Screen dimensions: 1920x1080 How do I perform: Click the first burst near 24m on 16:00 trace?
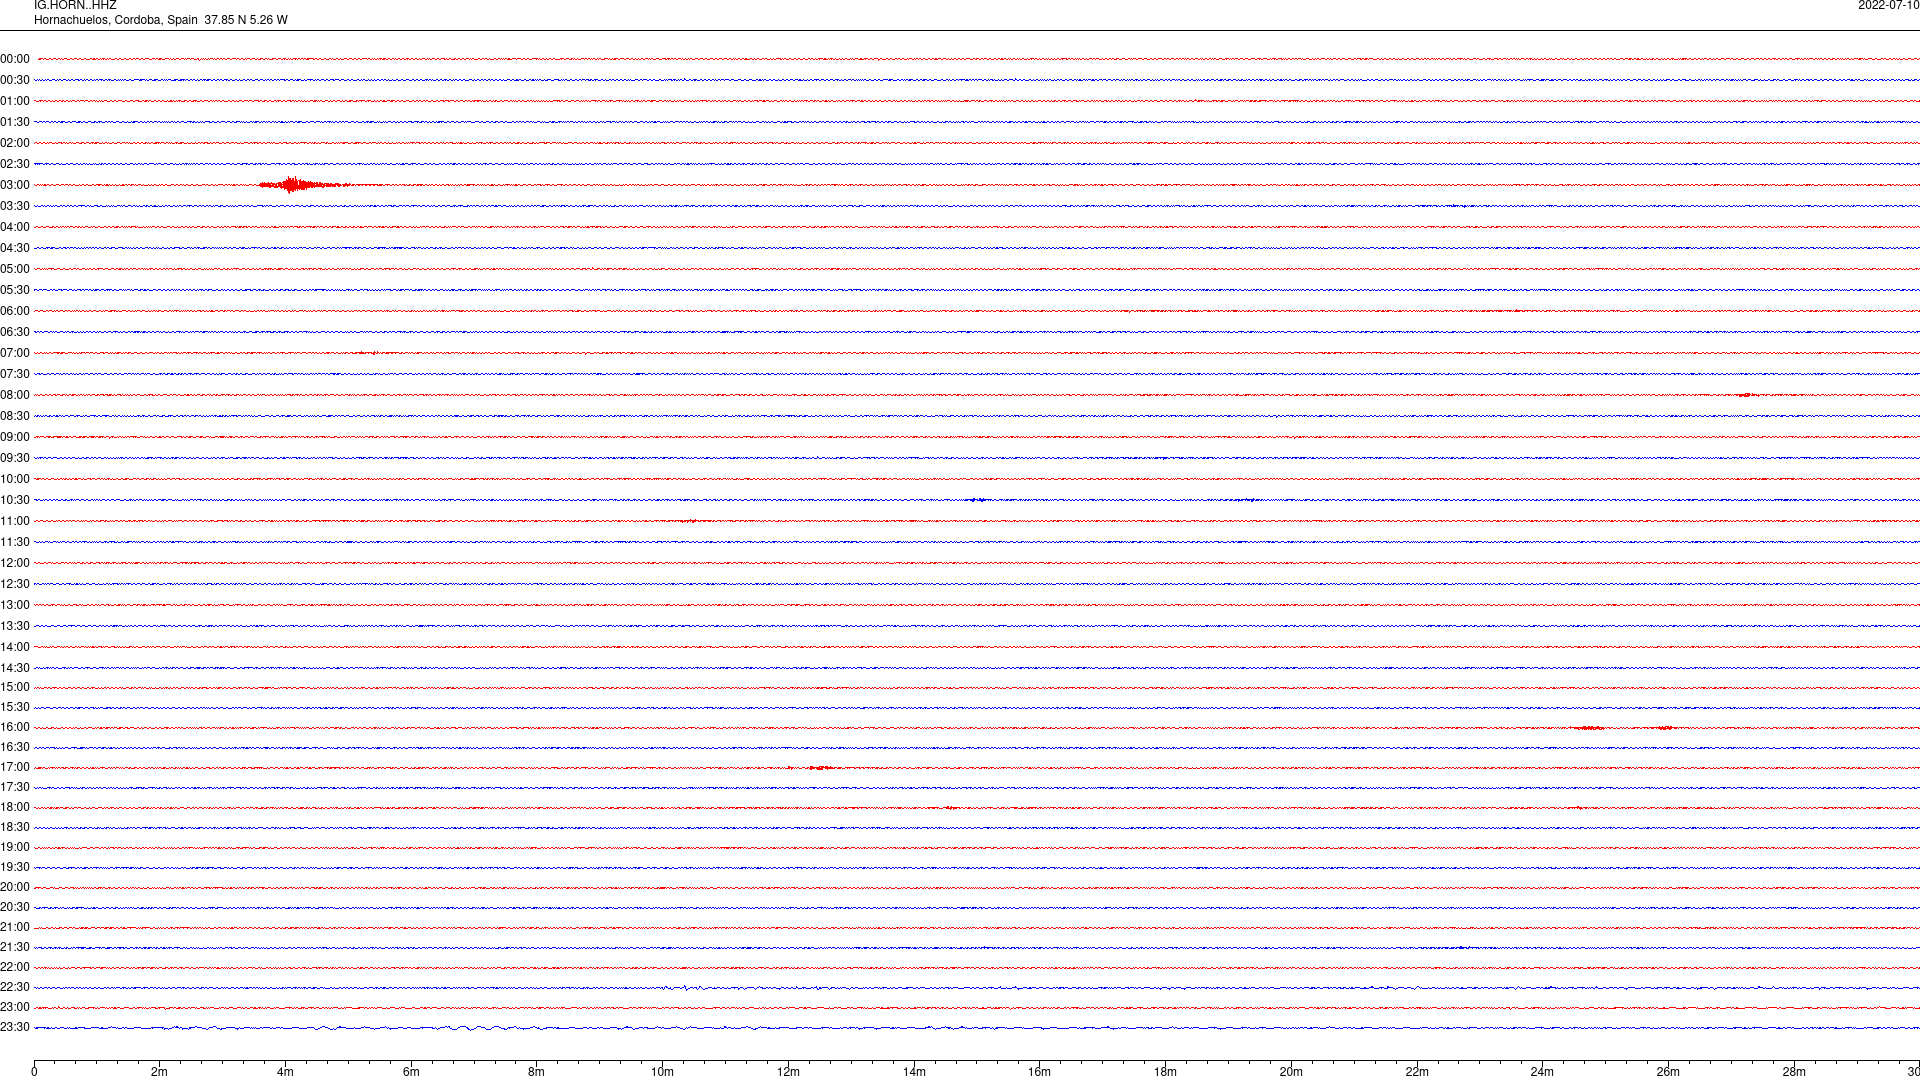[x=1587, y=728]
